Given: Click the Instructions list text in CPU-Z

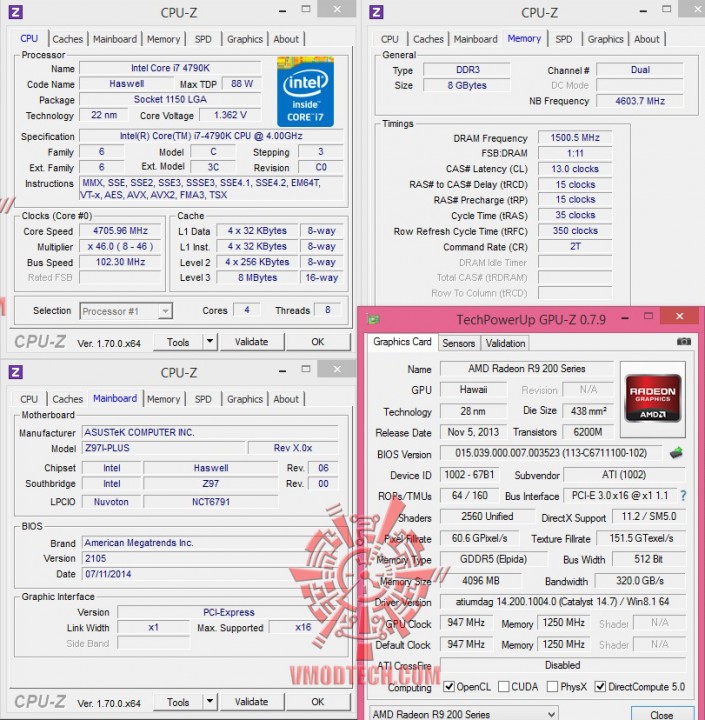Looking at the screenshot, I should tap(211, 189).
